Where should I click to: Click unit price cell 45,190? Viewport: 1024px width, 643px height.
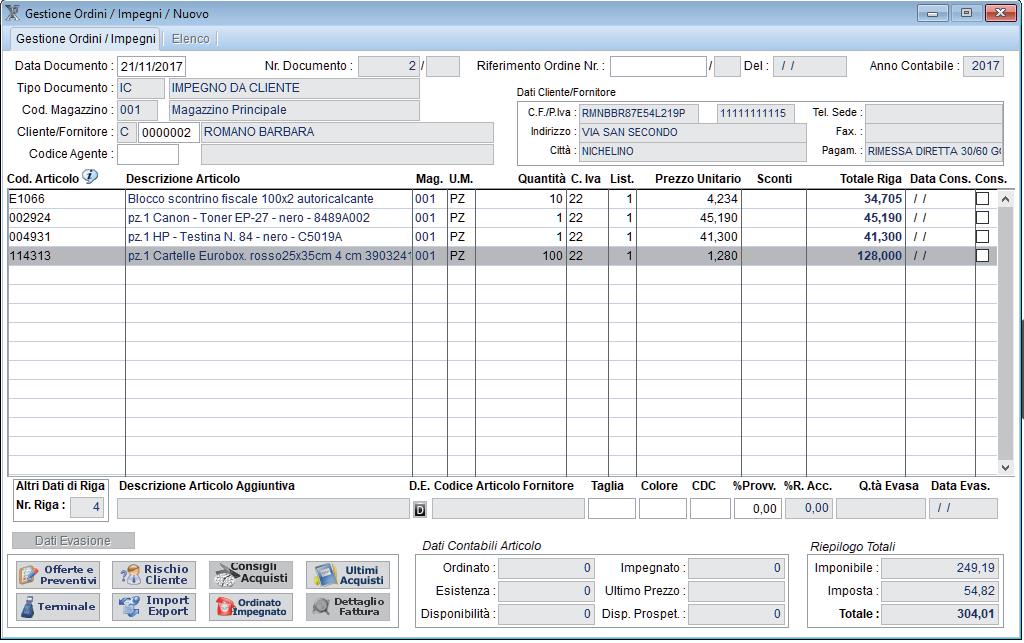(x=689, y=217)
